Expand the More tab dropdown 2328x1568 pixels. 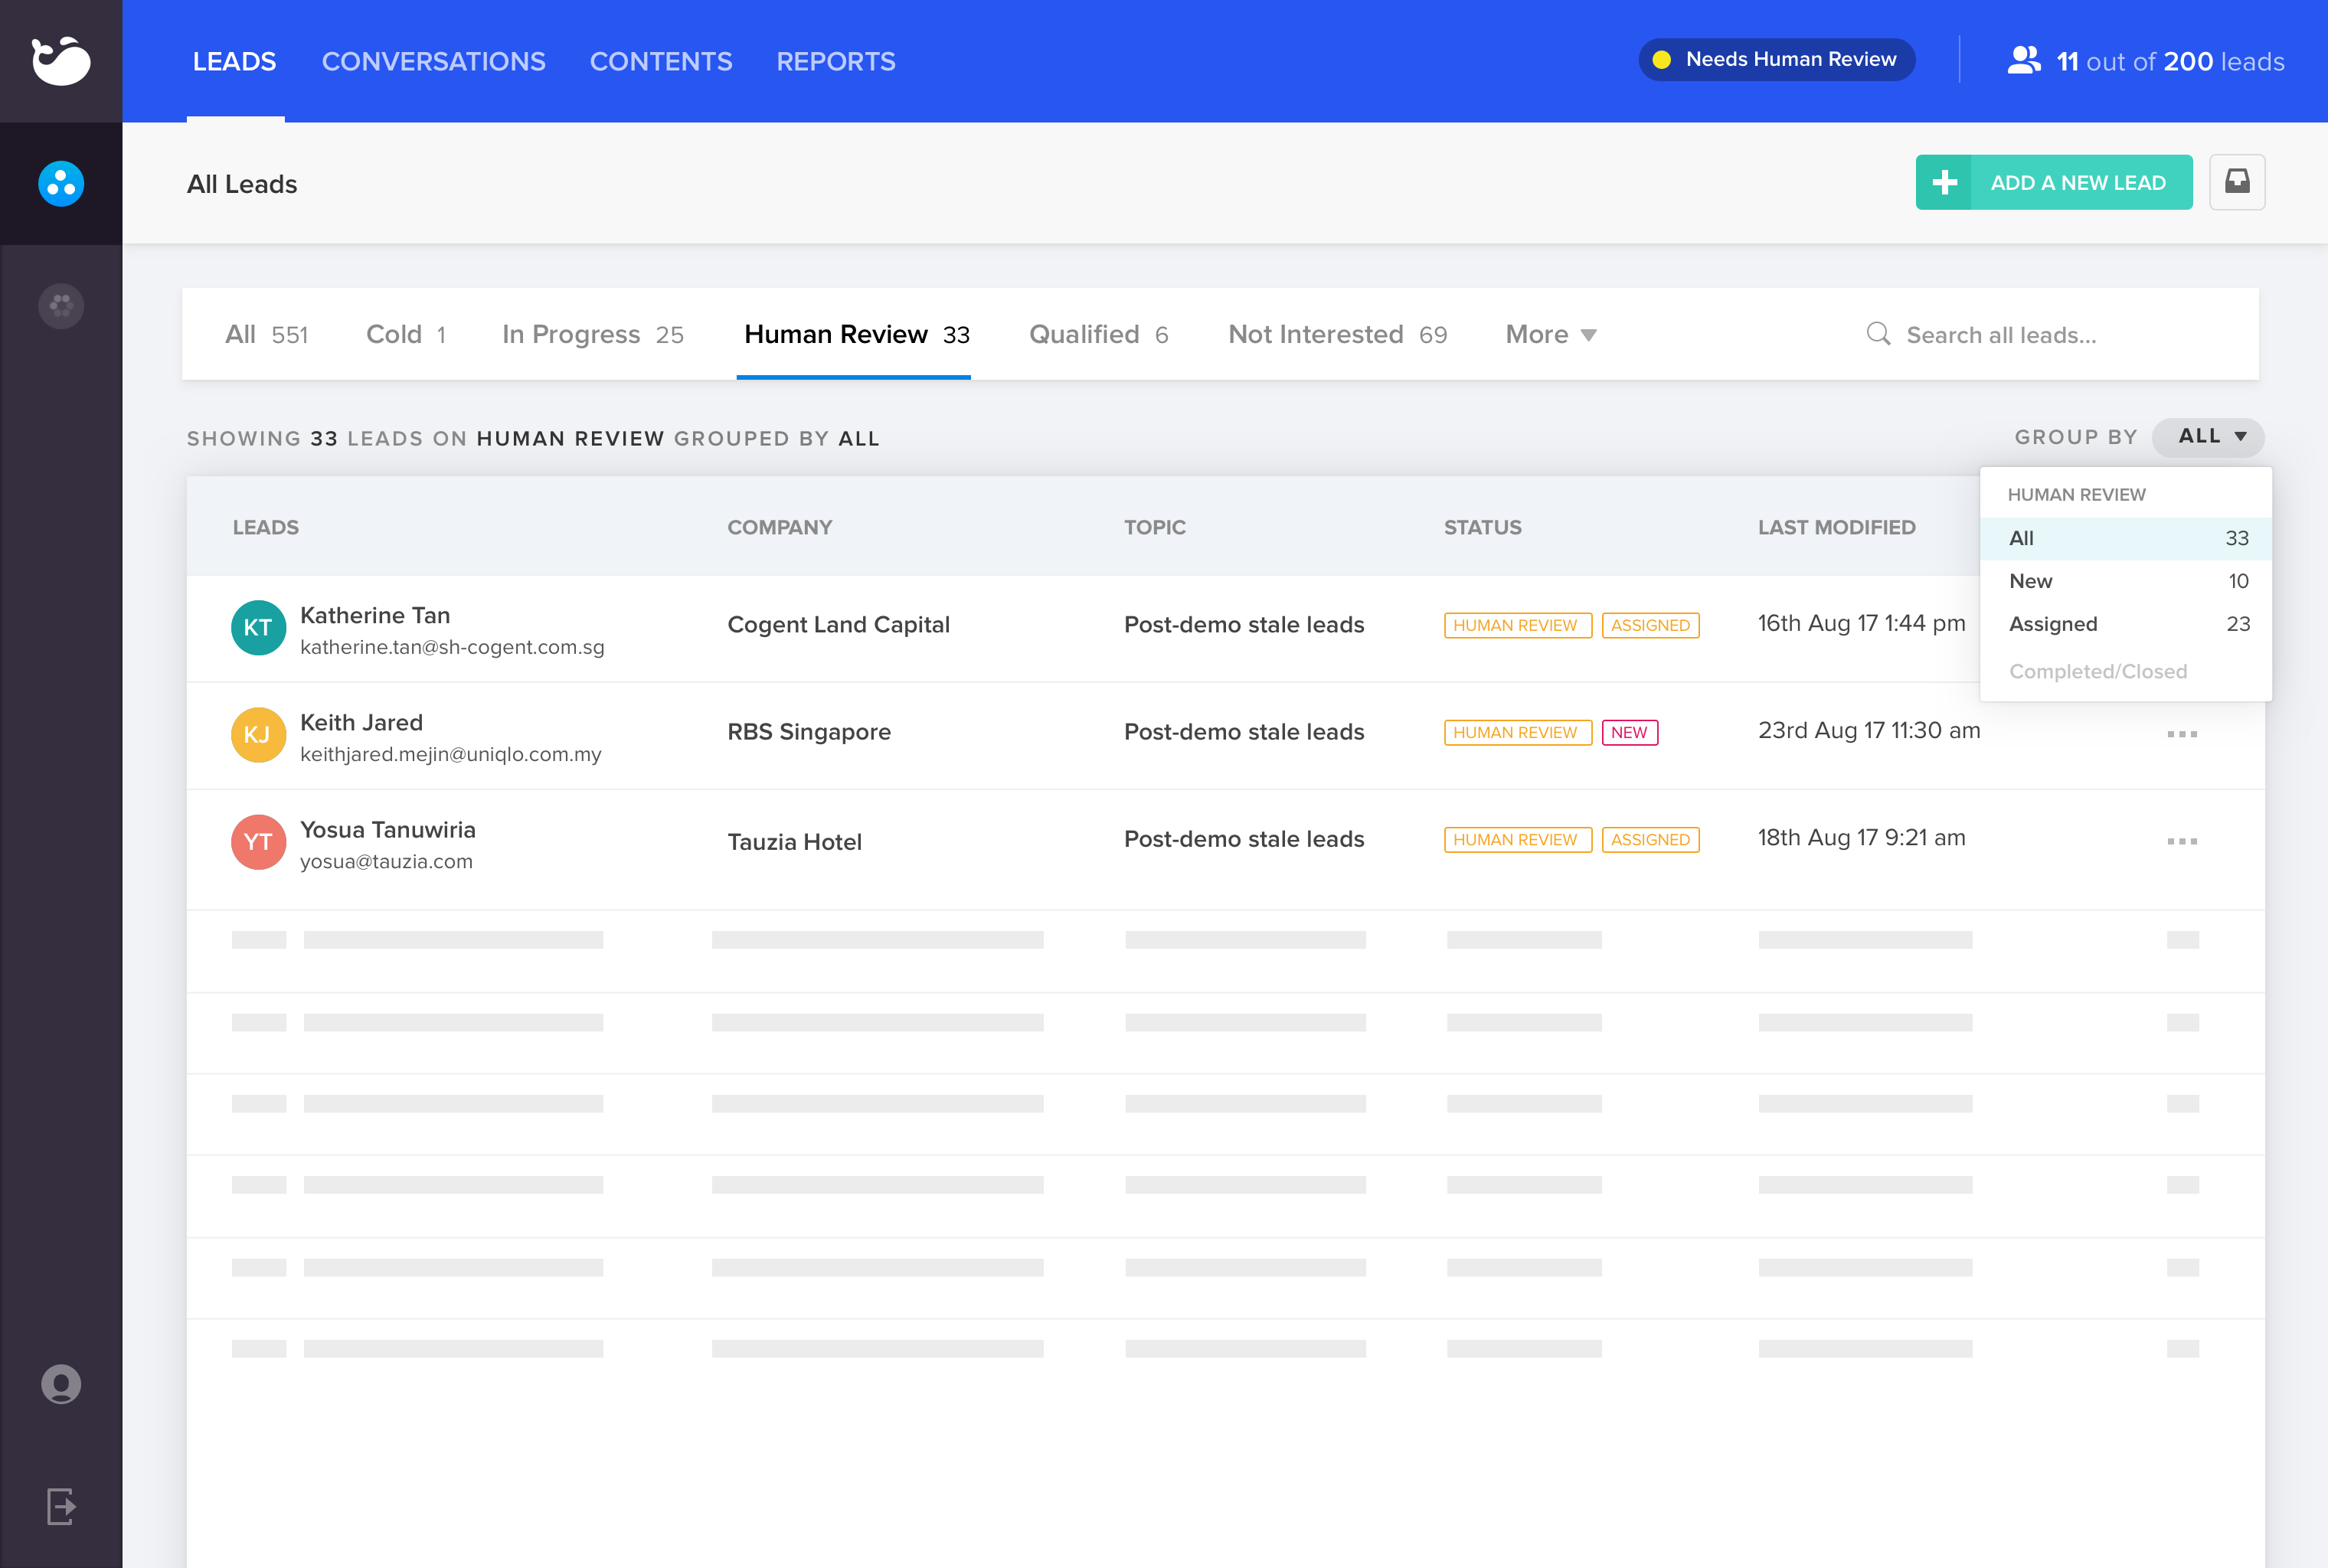[x=1551, y=334]
